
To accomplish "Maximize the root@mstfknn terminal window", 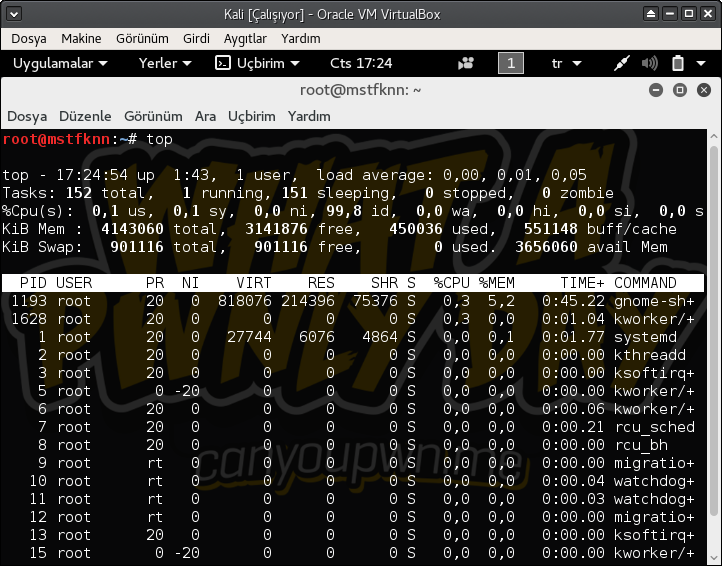I will pyautogui.click(x=679, y=90).
